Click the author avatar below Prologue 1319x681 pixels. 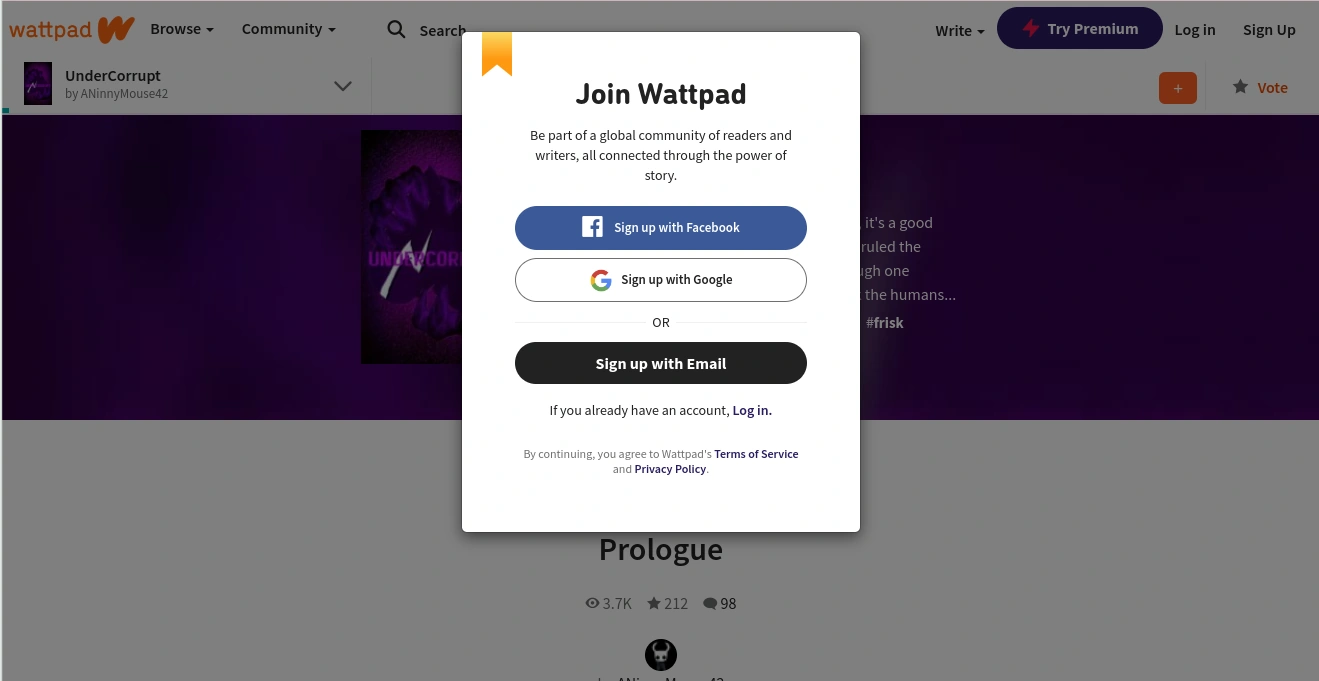[661, 655]
